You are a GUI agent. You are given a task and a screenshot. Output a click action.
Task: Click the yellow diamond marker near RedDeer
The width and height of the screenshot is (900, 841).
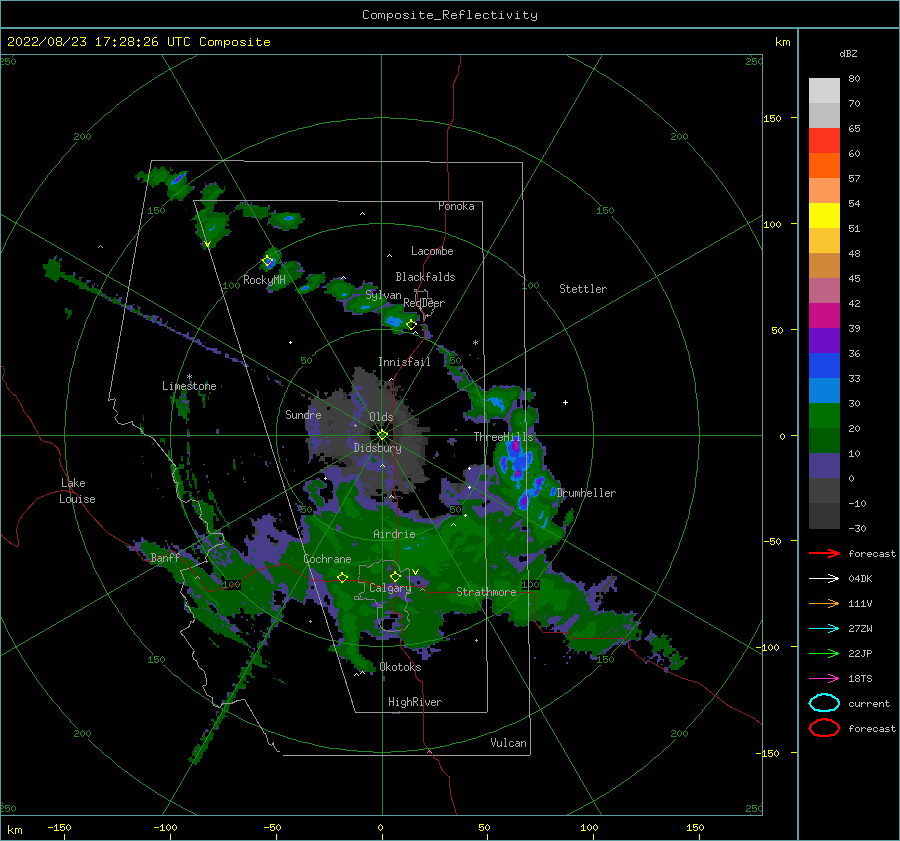point(411,325)
